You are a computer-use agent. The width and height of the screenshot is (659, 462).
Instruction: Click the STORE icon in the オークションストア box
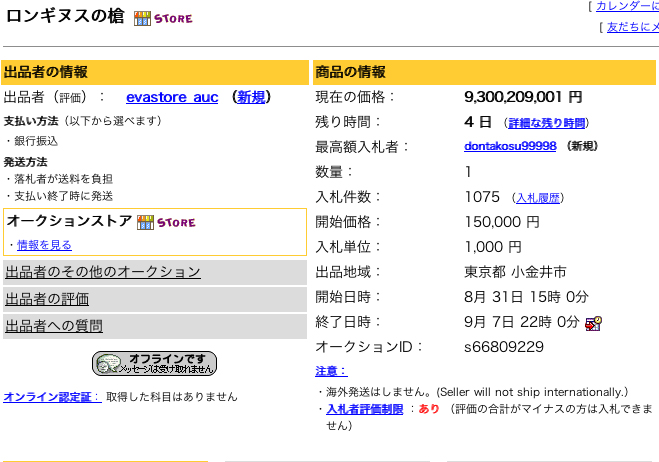coord(166,222)
